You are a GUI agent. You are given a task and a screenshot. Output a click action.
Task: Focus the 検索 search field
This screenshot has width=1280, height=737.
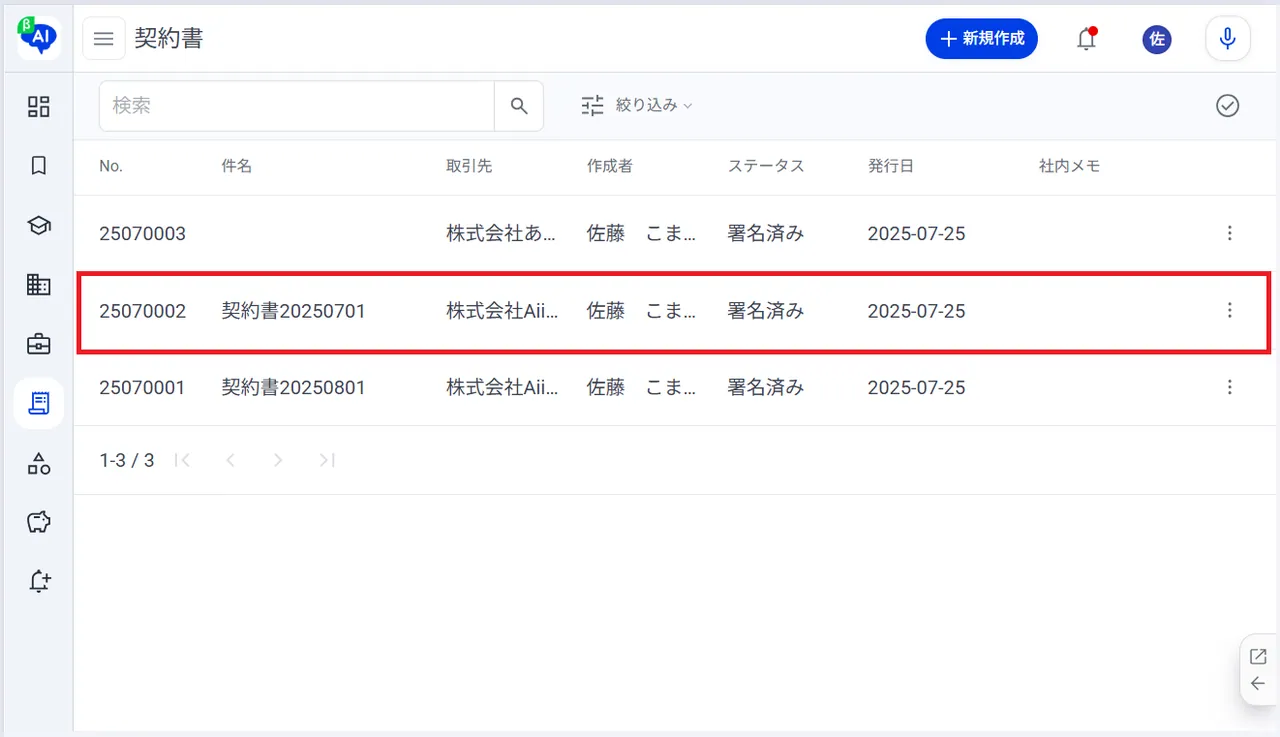[x=297, y=106]
